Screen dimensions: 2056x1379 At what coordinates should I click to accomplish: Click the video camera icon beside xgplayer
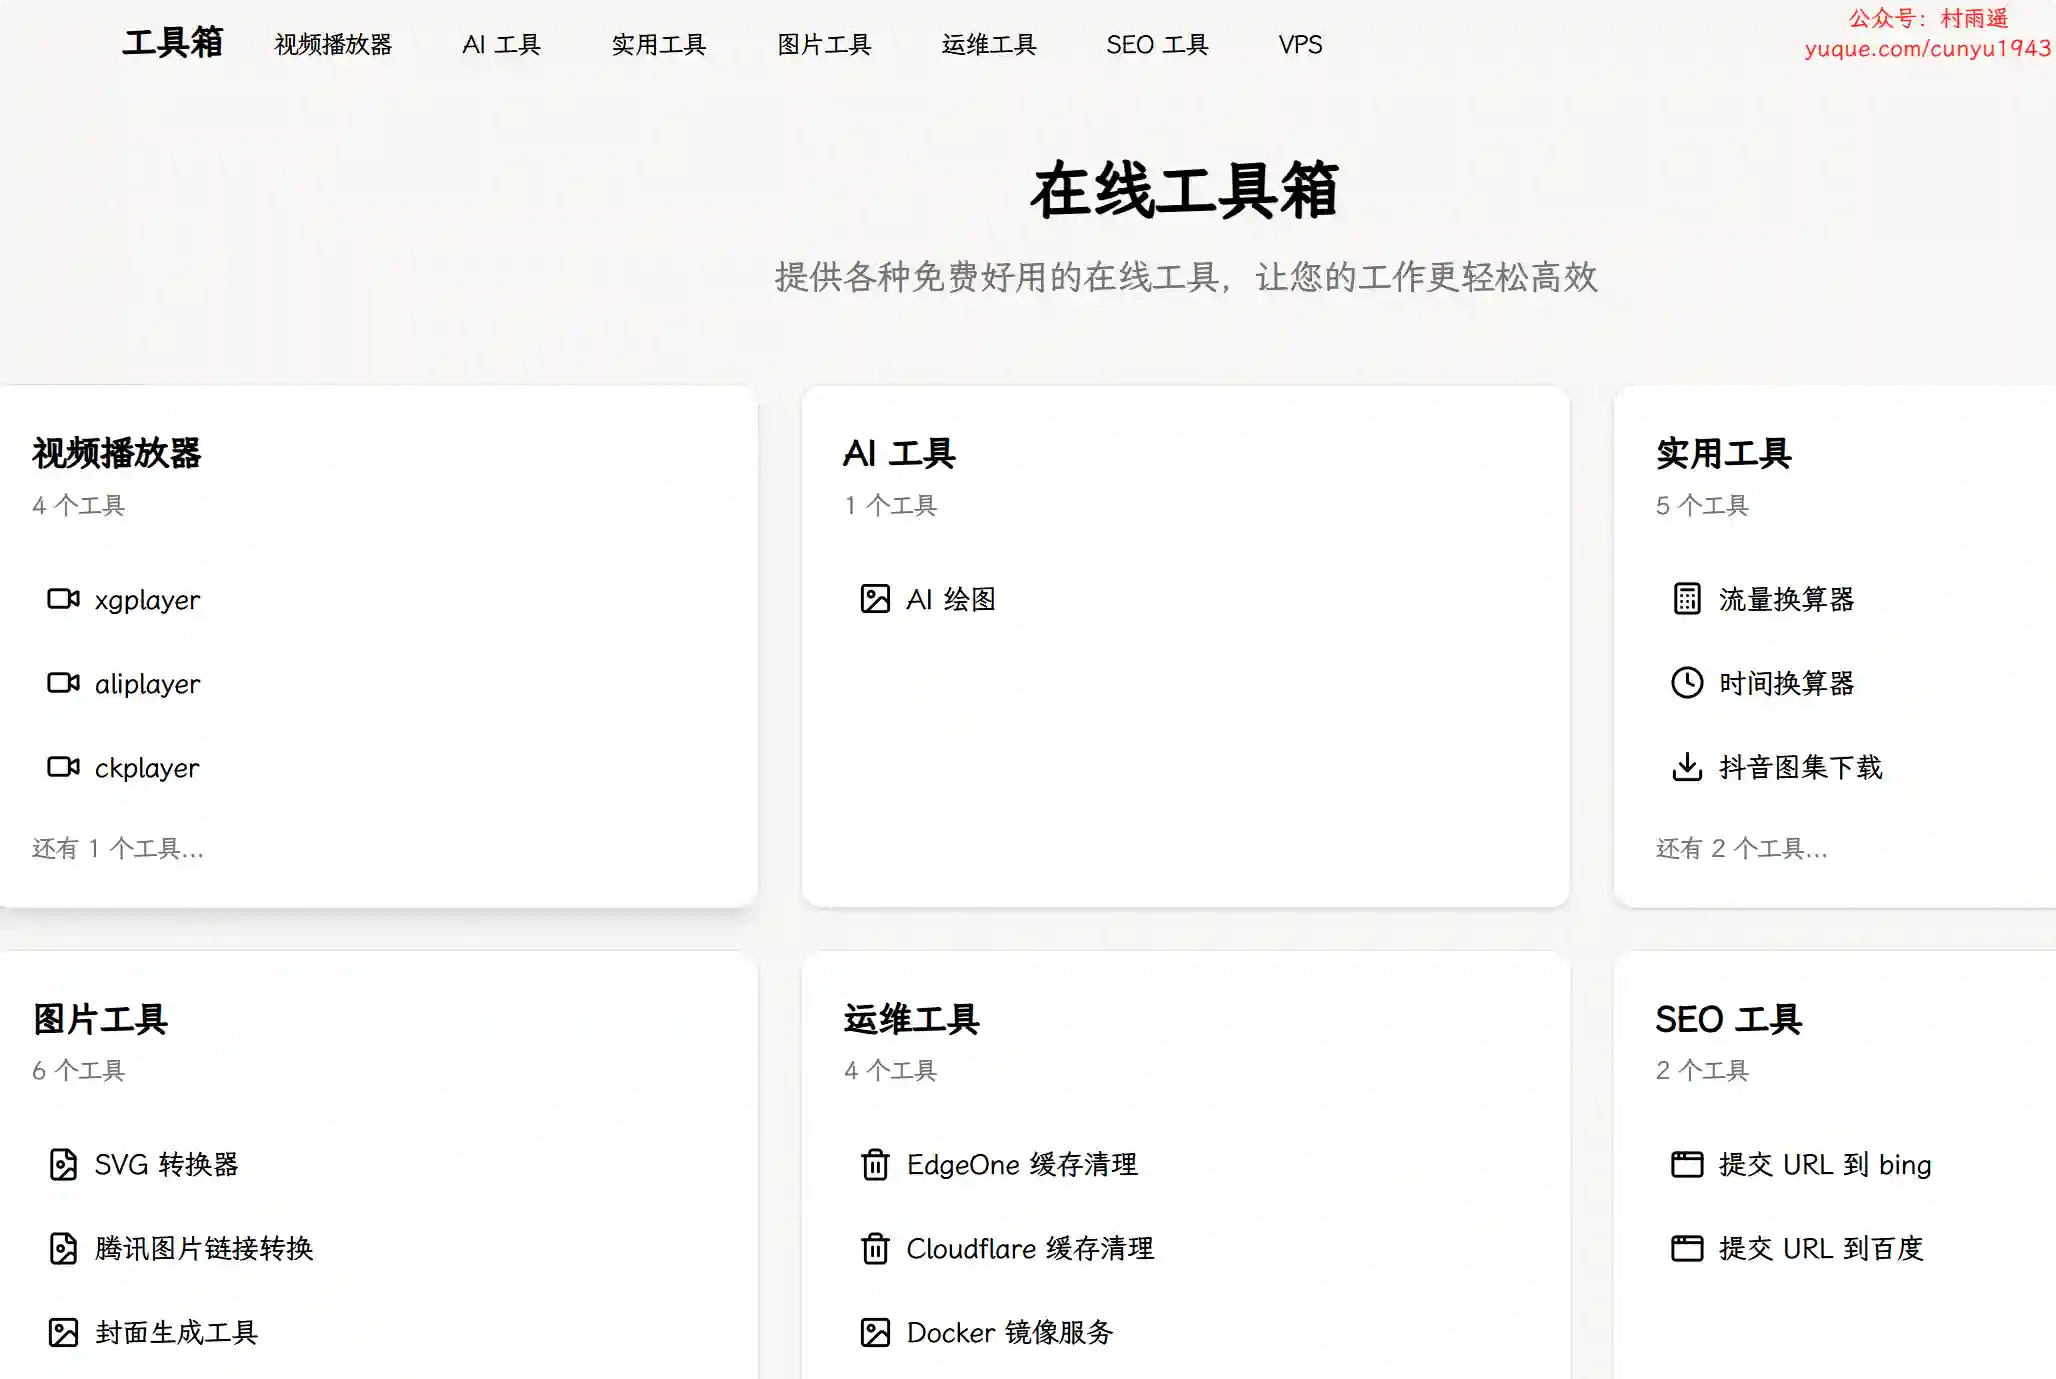click(63, 599)
